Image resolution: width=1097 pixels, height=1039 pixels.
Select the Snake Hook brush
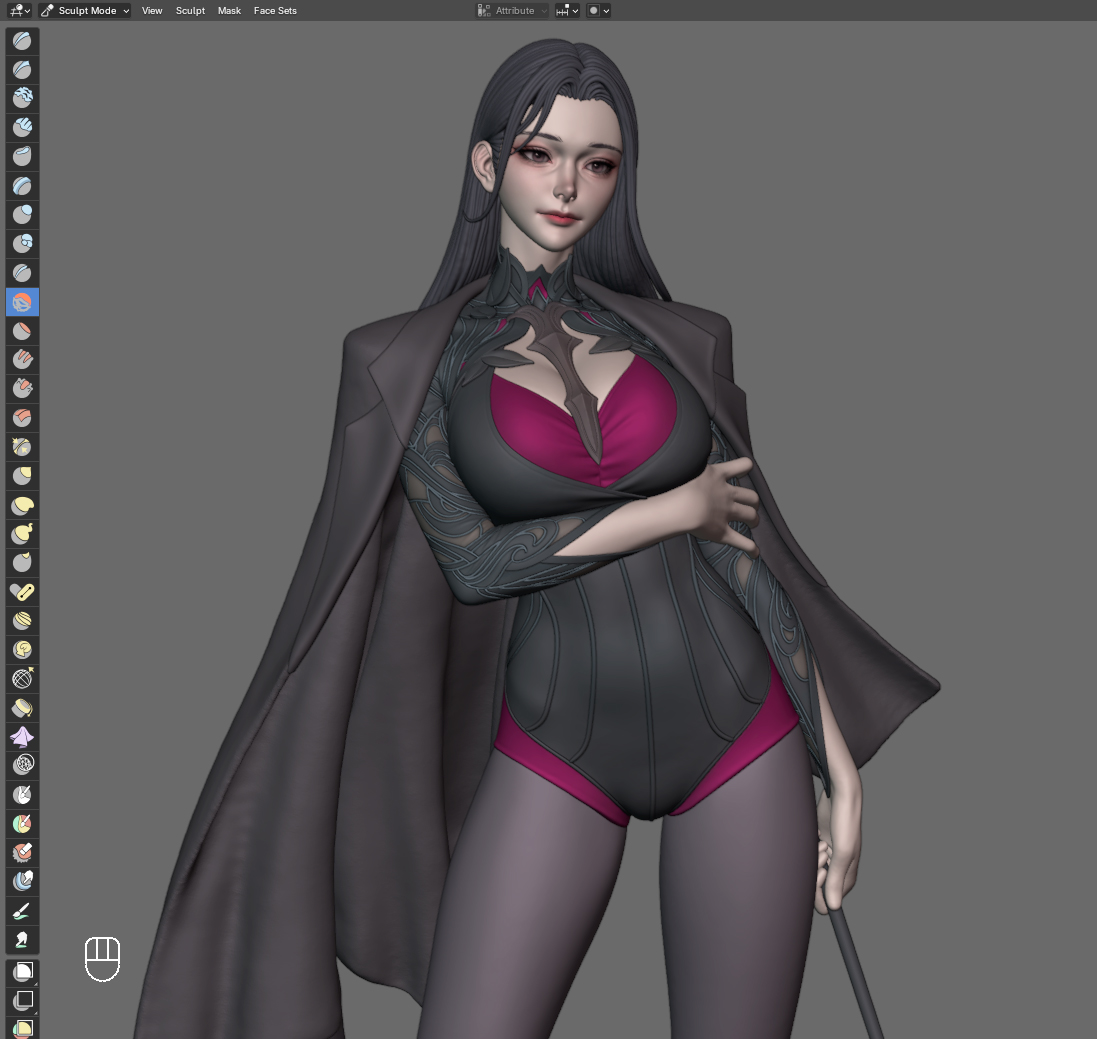[x=22, y=534]
